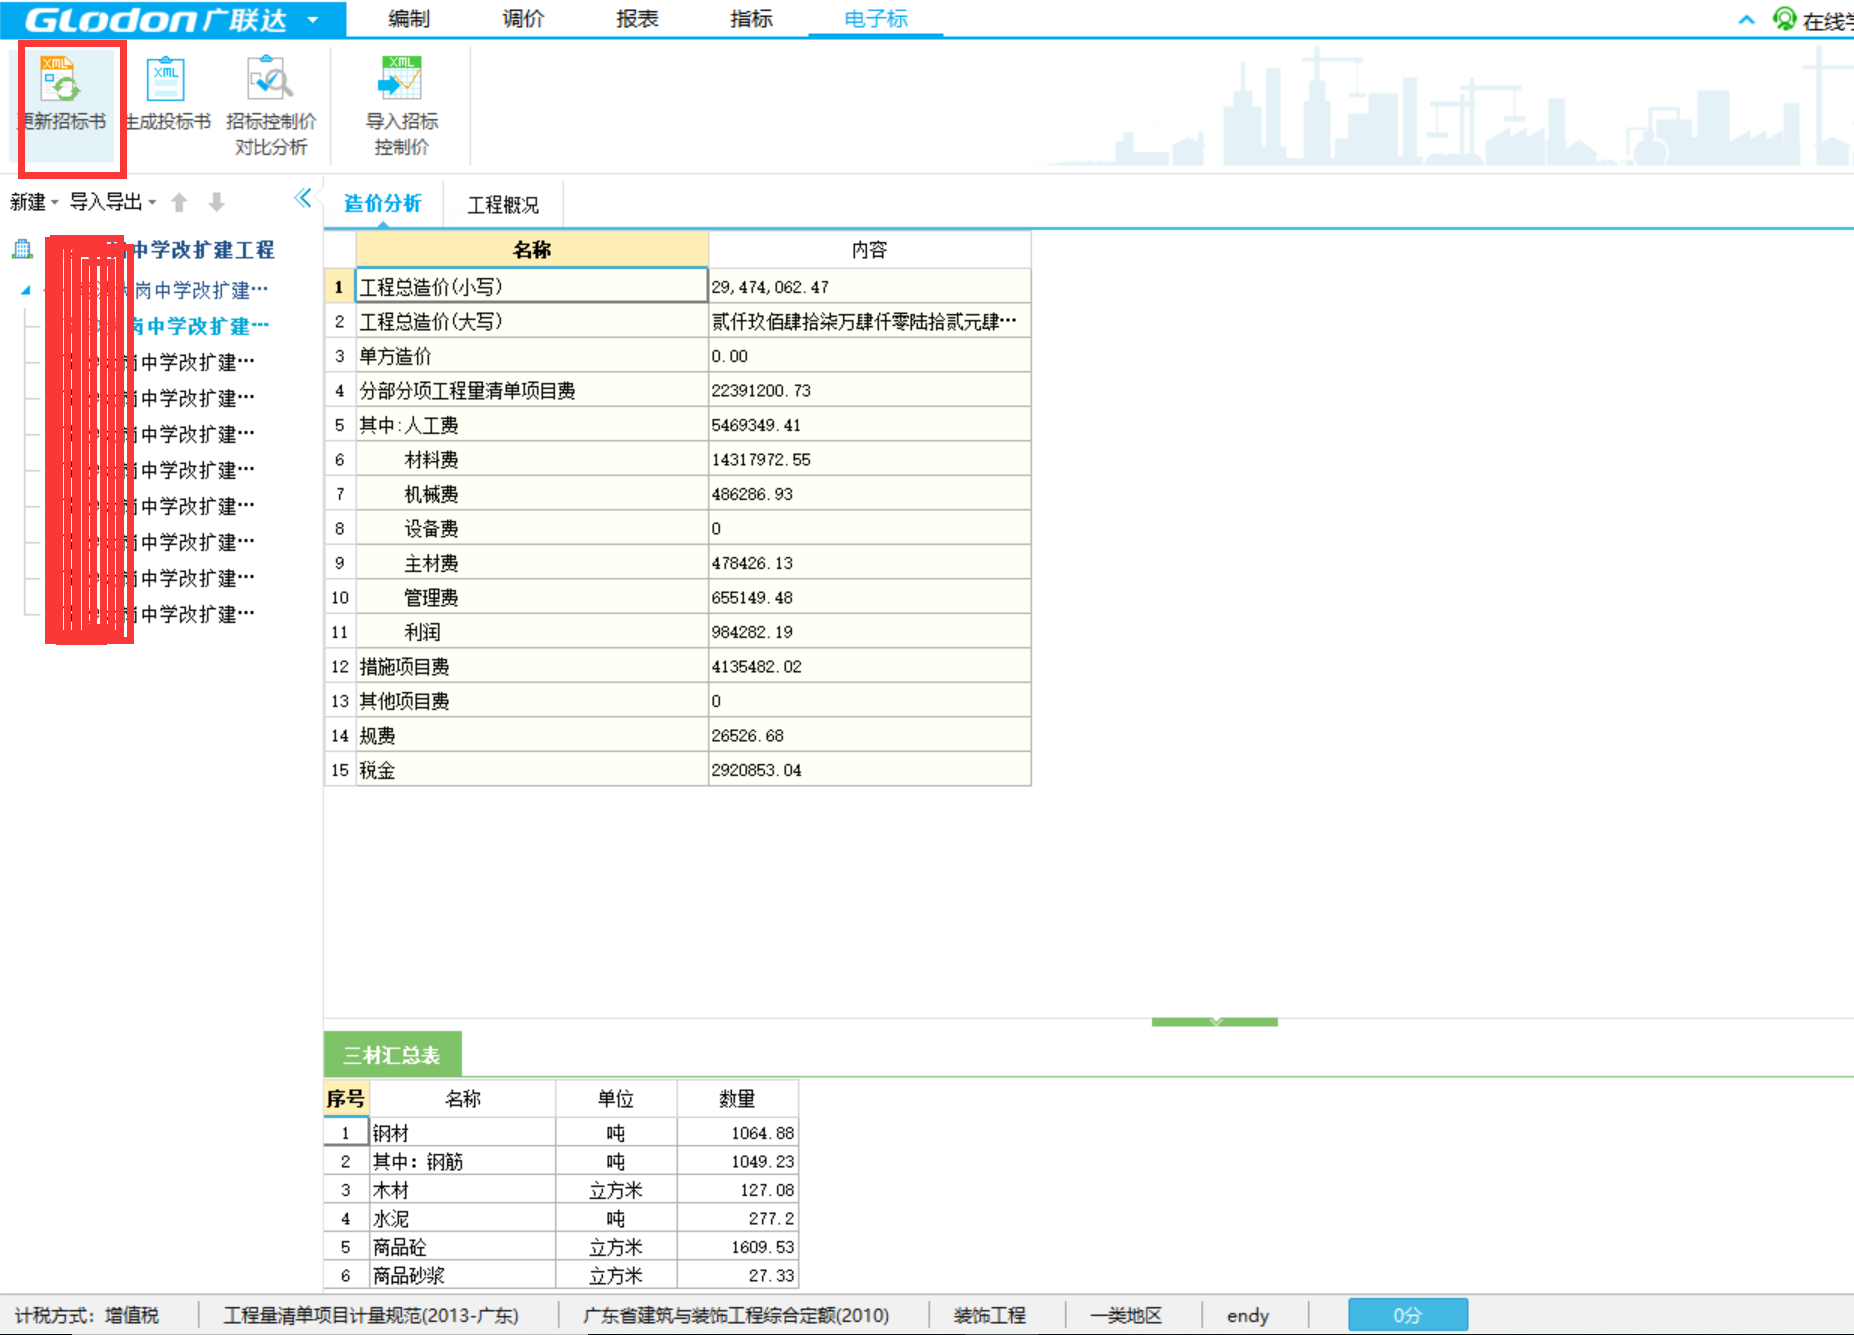This screenshot has width=1854, height=1335.
Task: Click the 主材费 cell
Action: click(x=531, y=563)
